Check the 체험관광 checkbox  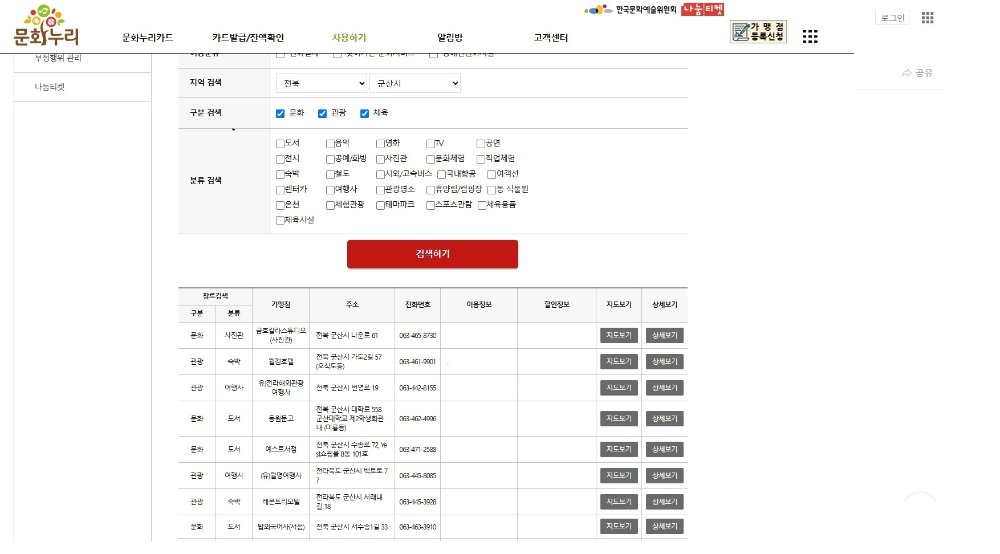coord(330,205)
